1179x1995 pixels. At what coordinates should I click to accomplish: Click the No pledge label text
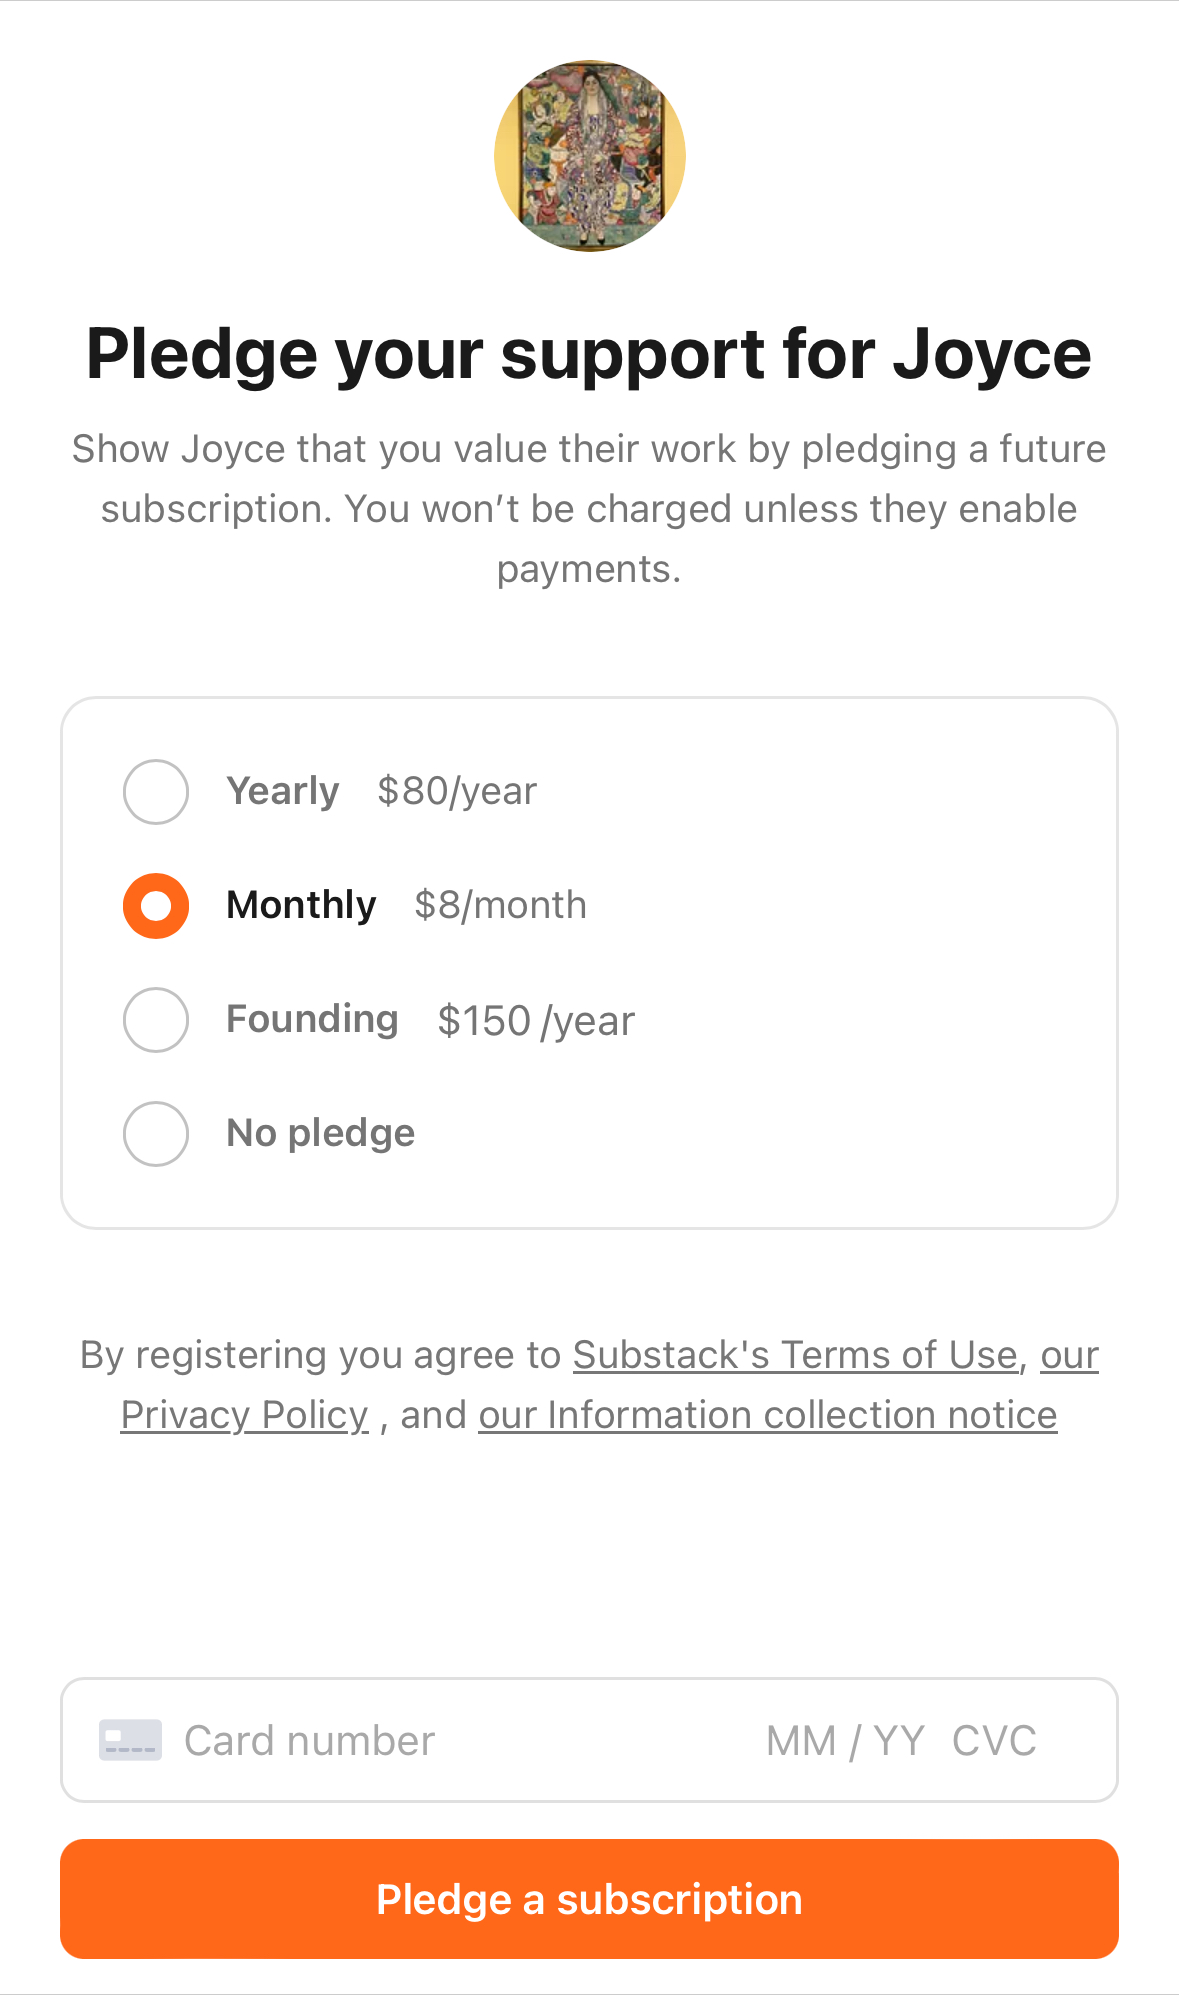pos(320,1133)
